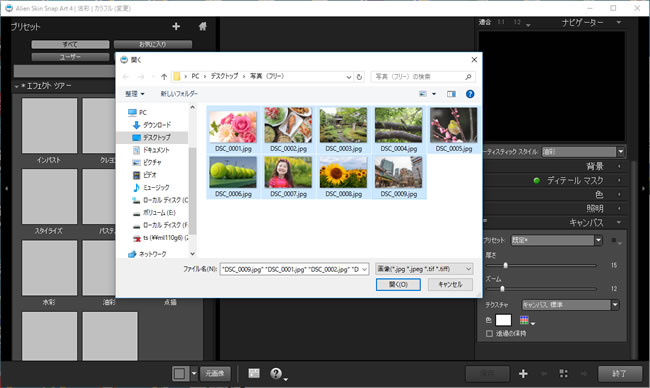
Task: Click the Cancel (キャンセル) button
Action: tap(450, 285)
